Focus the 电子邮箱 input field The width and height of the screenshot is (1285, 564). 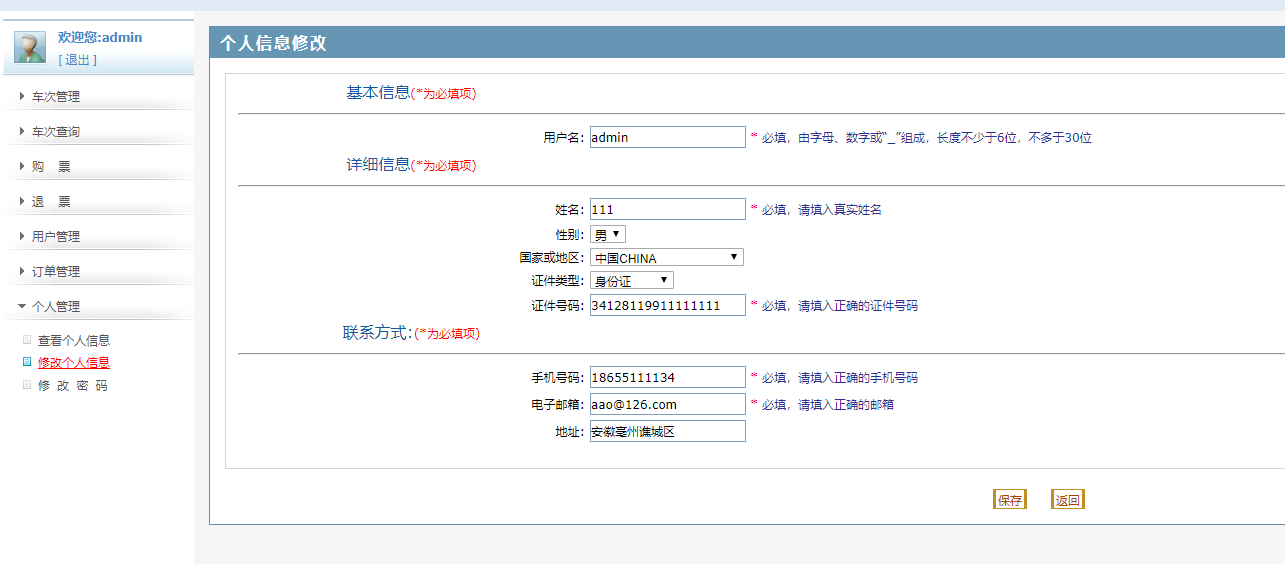pyautogui.click(x=668, y=404)
